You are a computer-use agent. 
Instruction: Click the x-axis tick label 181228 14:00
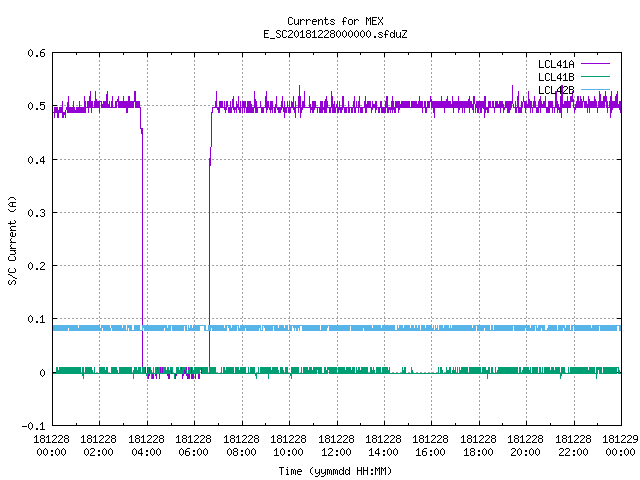(x=383, y=446)
